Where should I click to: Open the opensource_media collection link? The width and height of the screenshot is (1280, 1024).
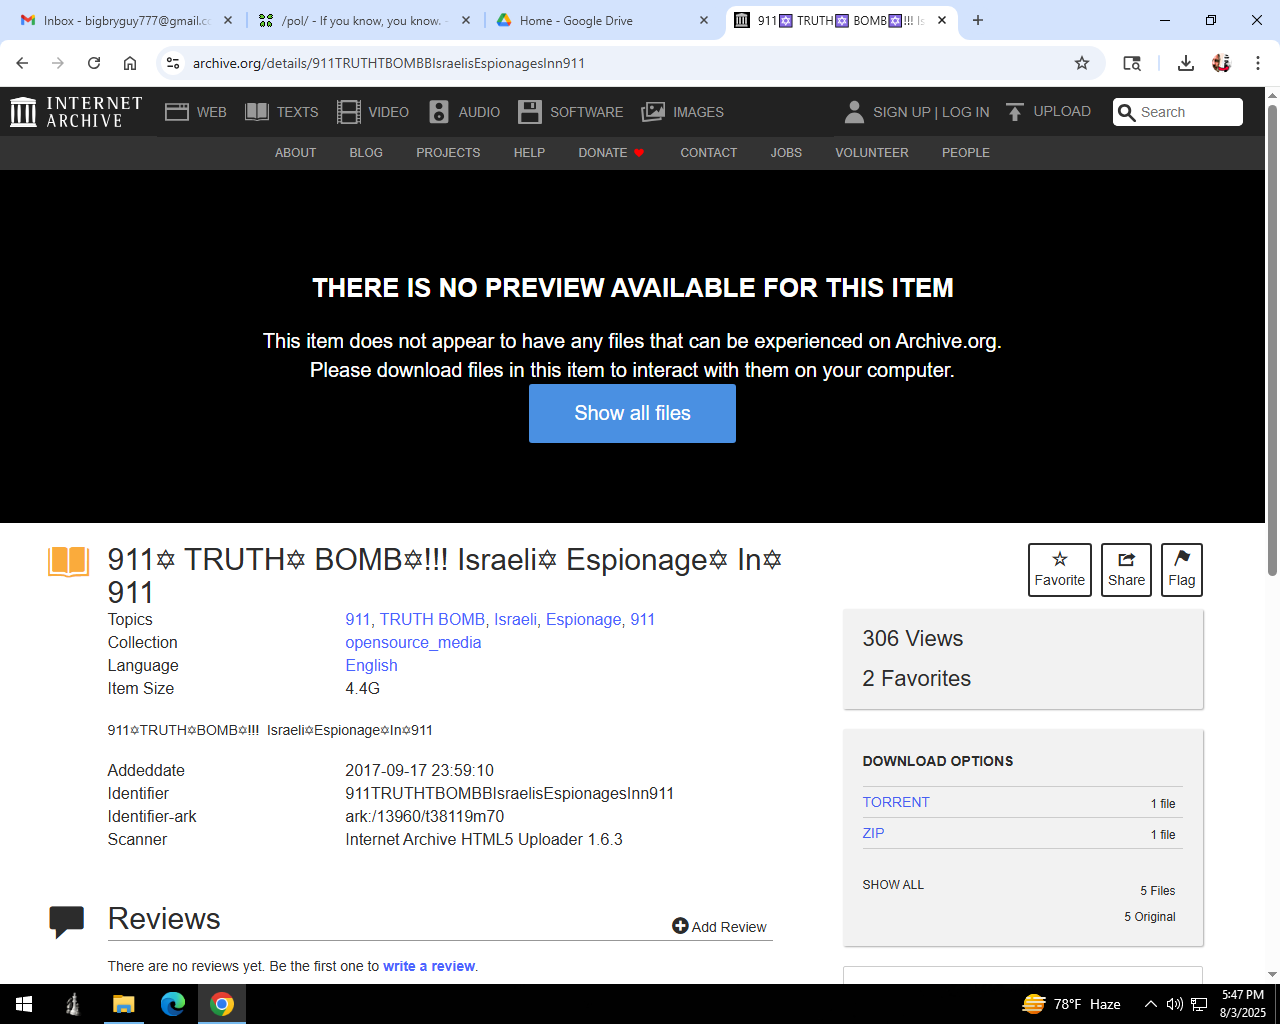click(x=413, y=643)
